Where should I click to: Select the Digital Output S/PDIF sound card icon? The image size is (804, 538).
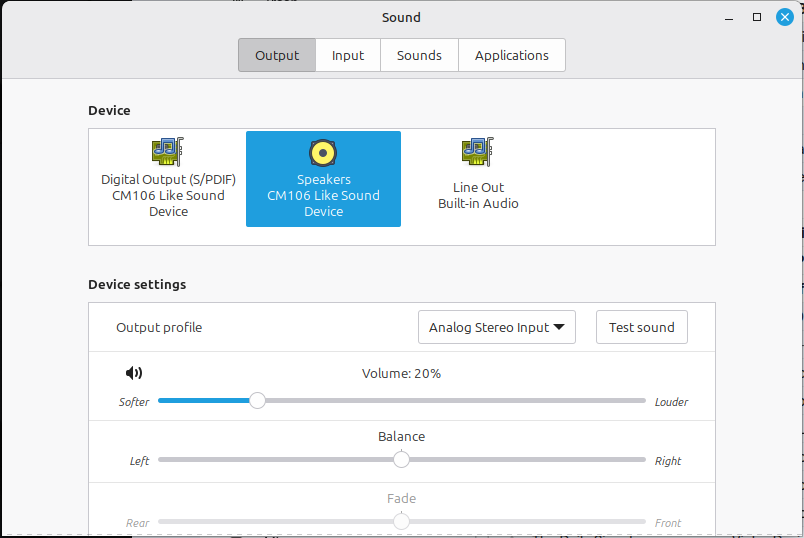pyautogui.click(x=168, y=152)
